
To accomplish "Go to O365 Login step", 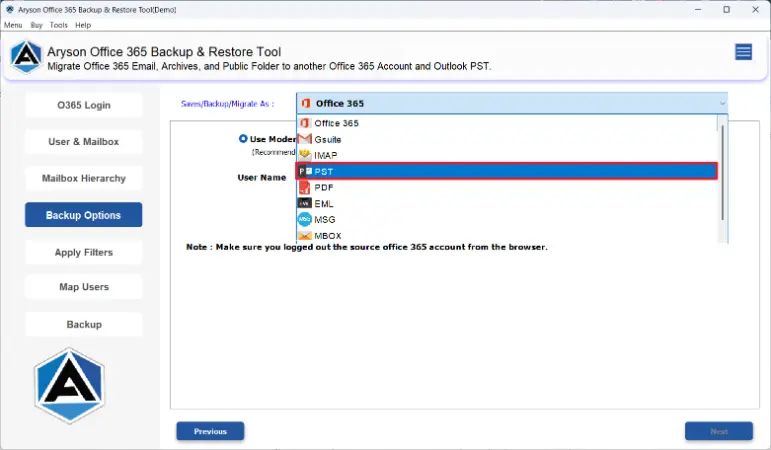I will tap(84, 105).
